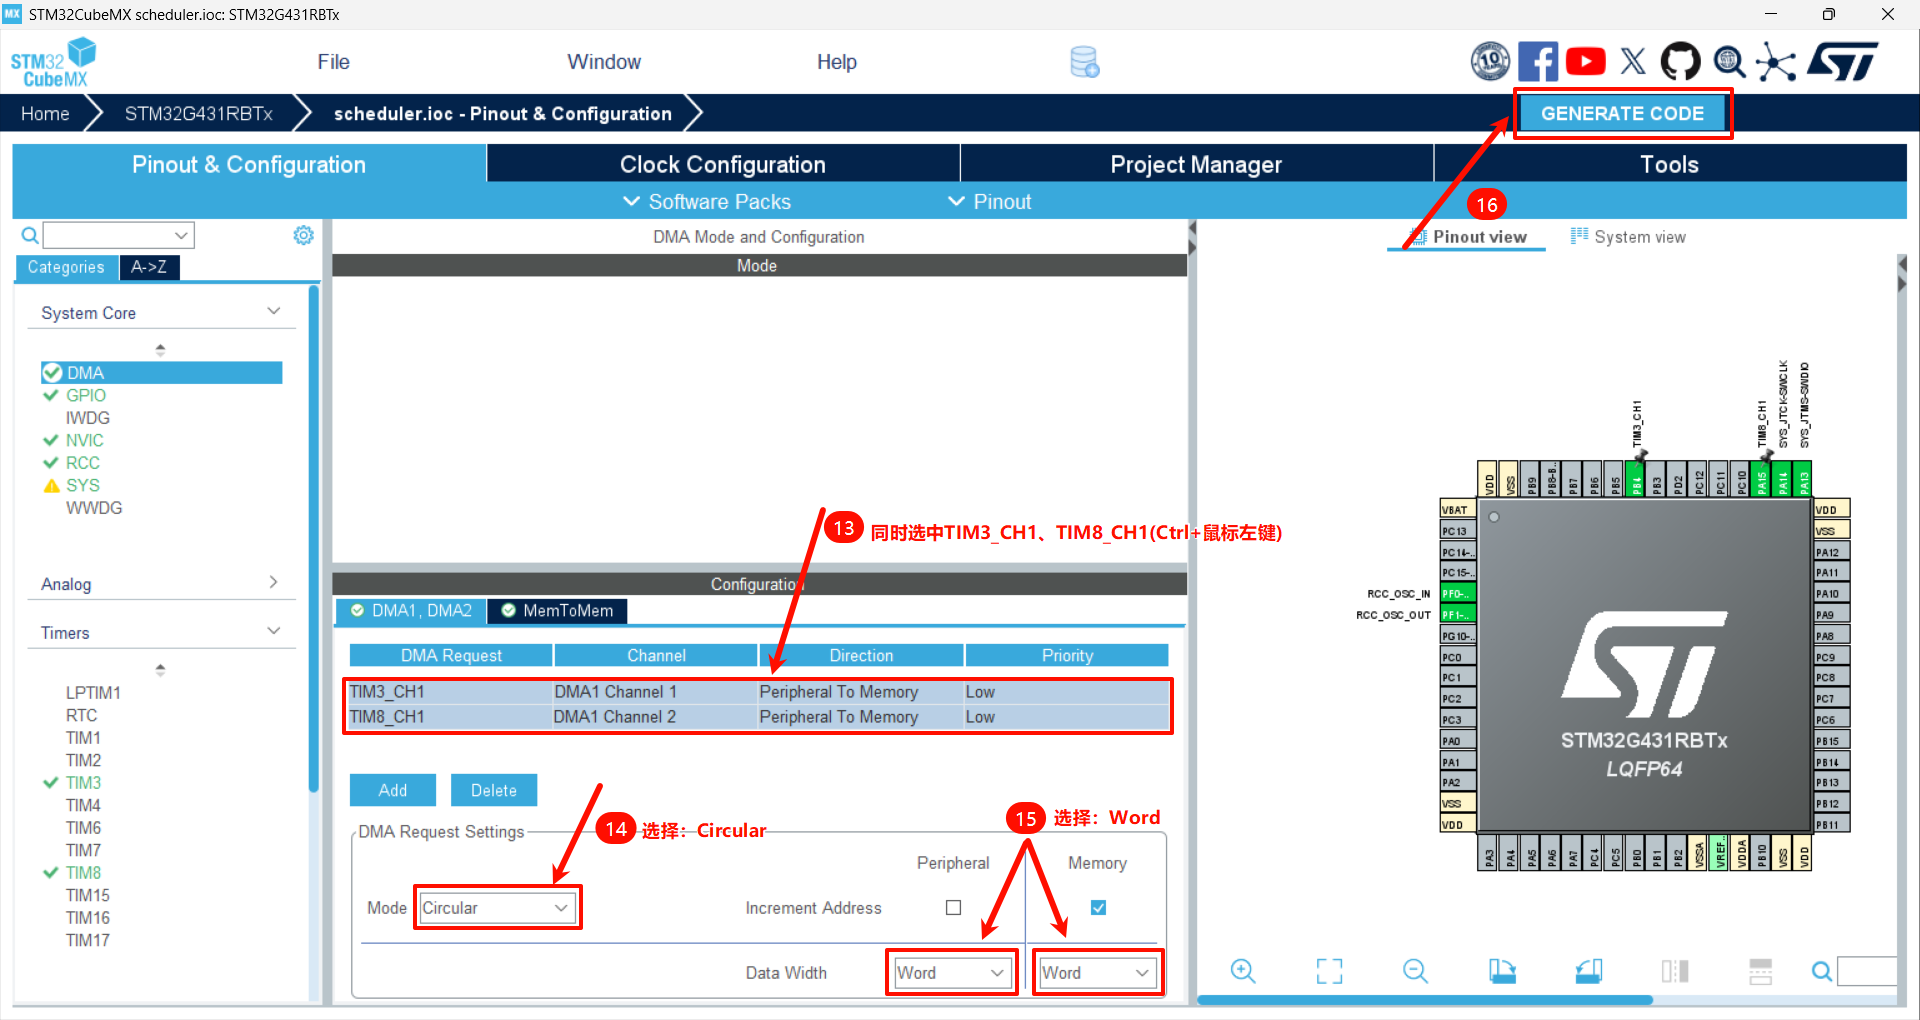
Task: Click the globe search icon in header
Action: coord(1729,61)
